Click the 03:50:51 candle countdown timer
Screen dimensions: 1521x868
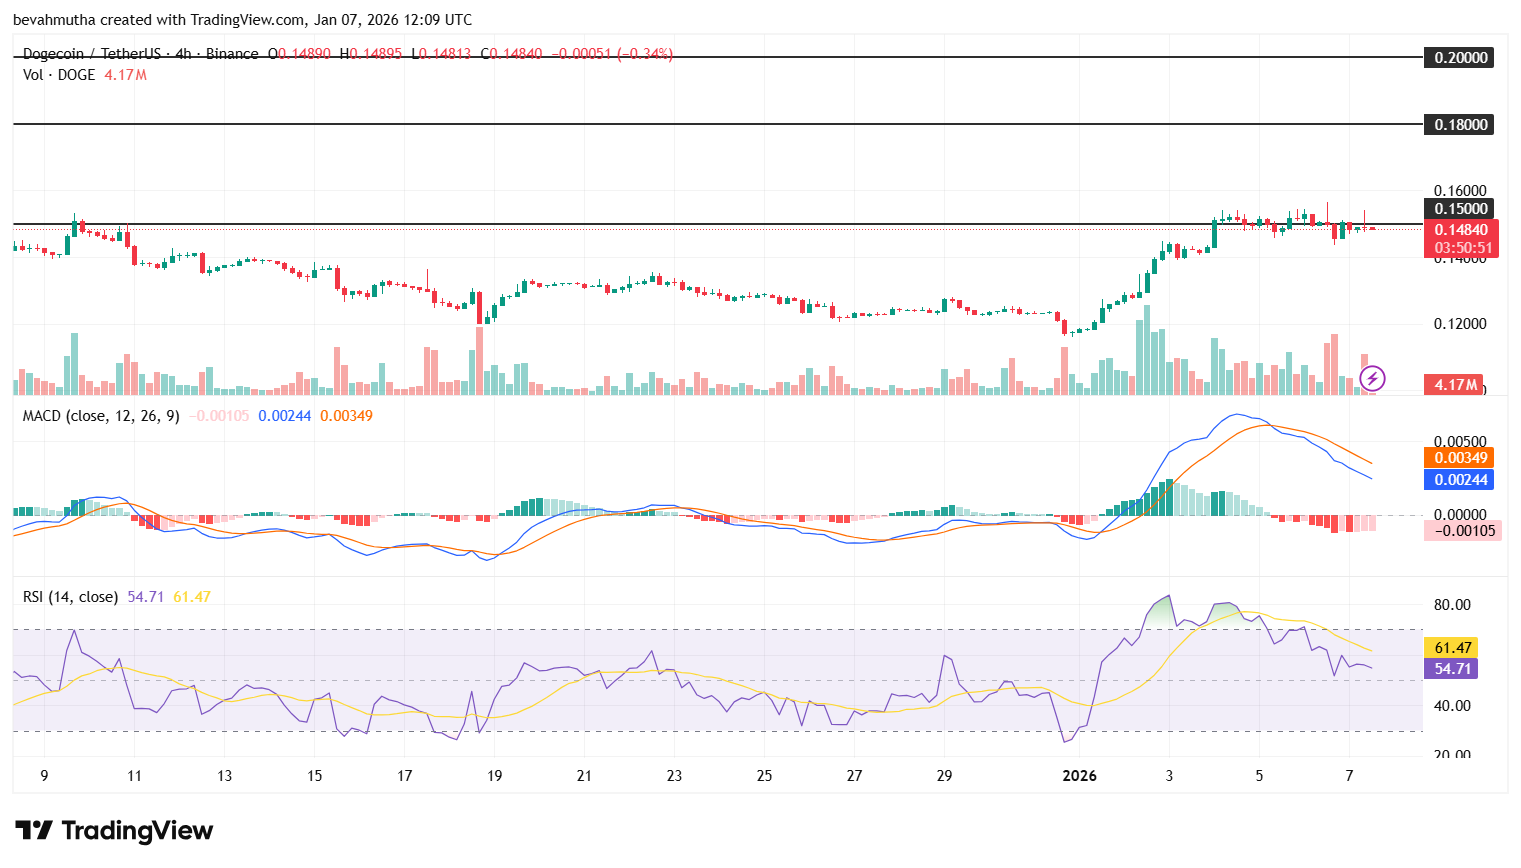pyautogui.click(x=1461, y=245)
